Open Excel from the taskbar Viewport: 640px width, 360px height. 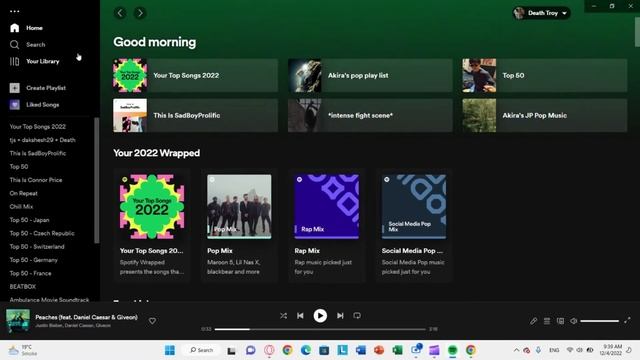tap(397, 350)
